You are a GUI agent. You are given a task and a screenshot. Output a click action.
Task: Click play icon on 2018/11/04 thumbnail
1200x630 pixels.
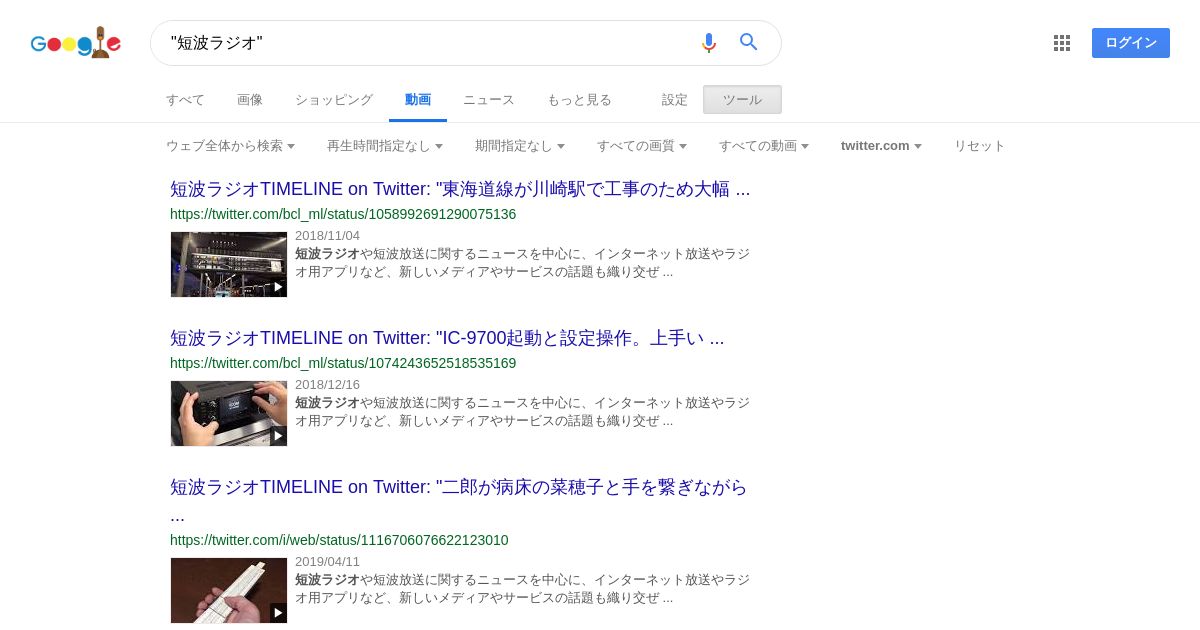click(x=278, y=287)
